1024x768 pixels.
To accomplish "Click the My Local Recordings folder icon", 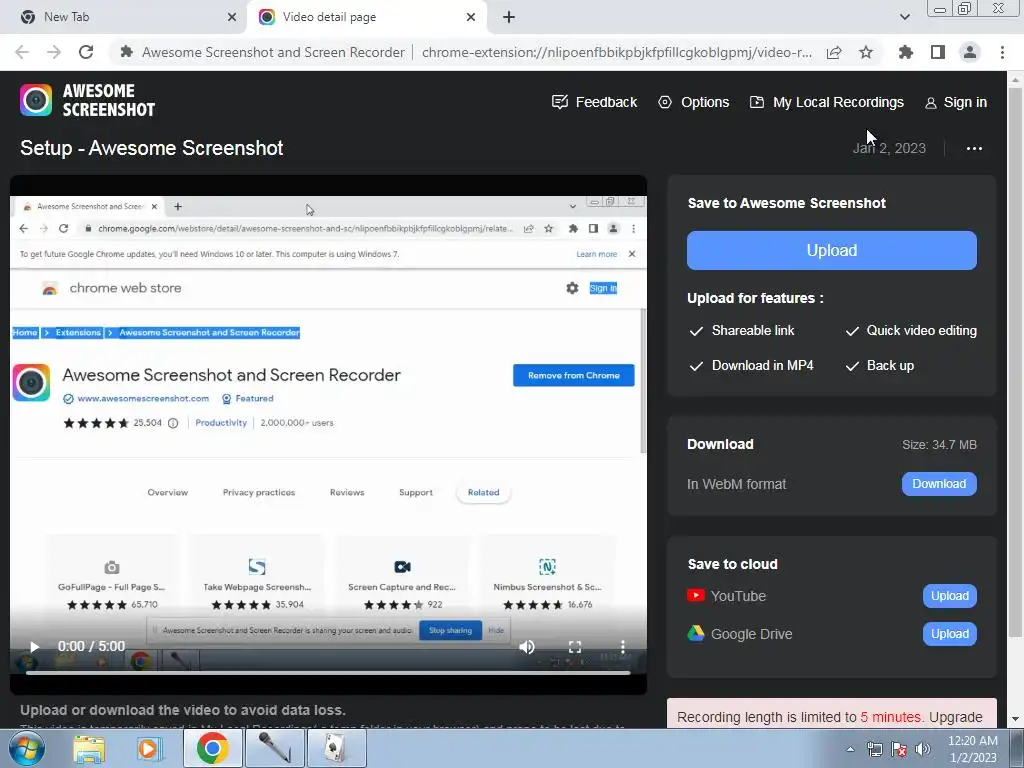I will click(756, 102).
